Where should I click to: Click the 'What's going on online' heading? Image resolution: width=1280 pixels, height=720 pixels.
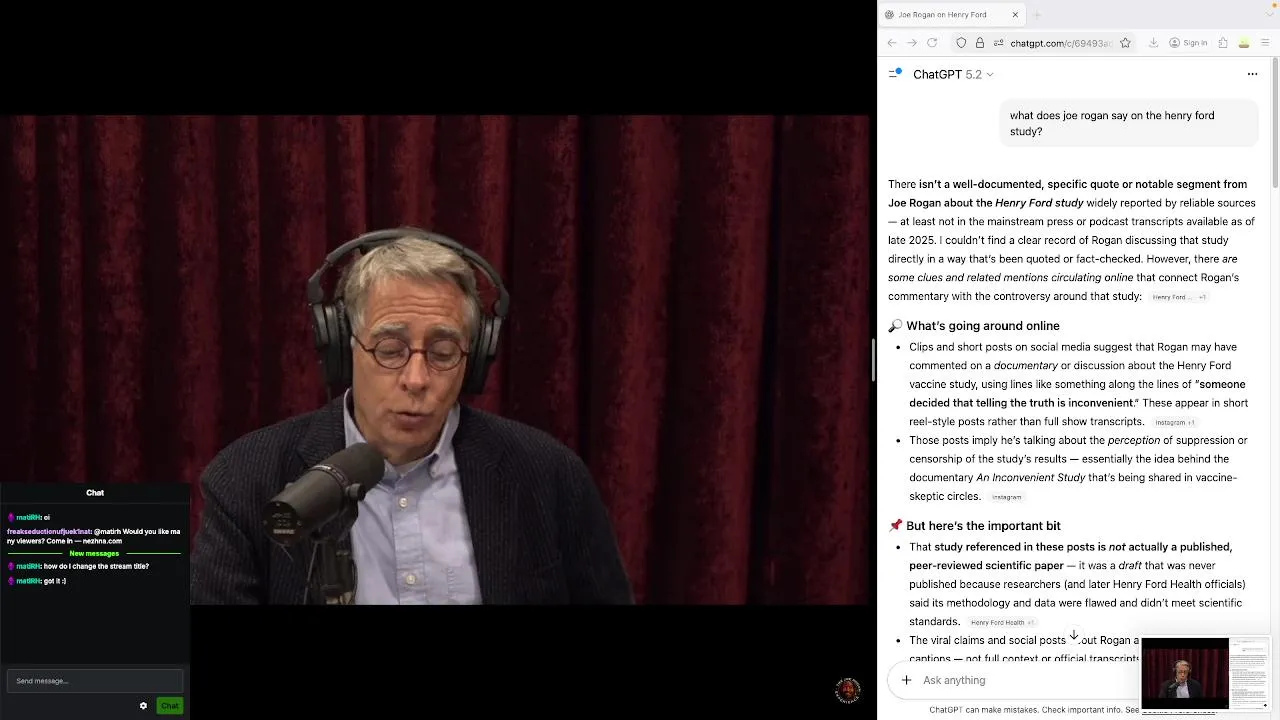(x=982, y=326)
